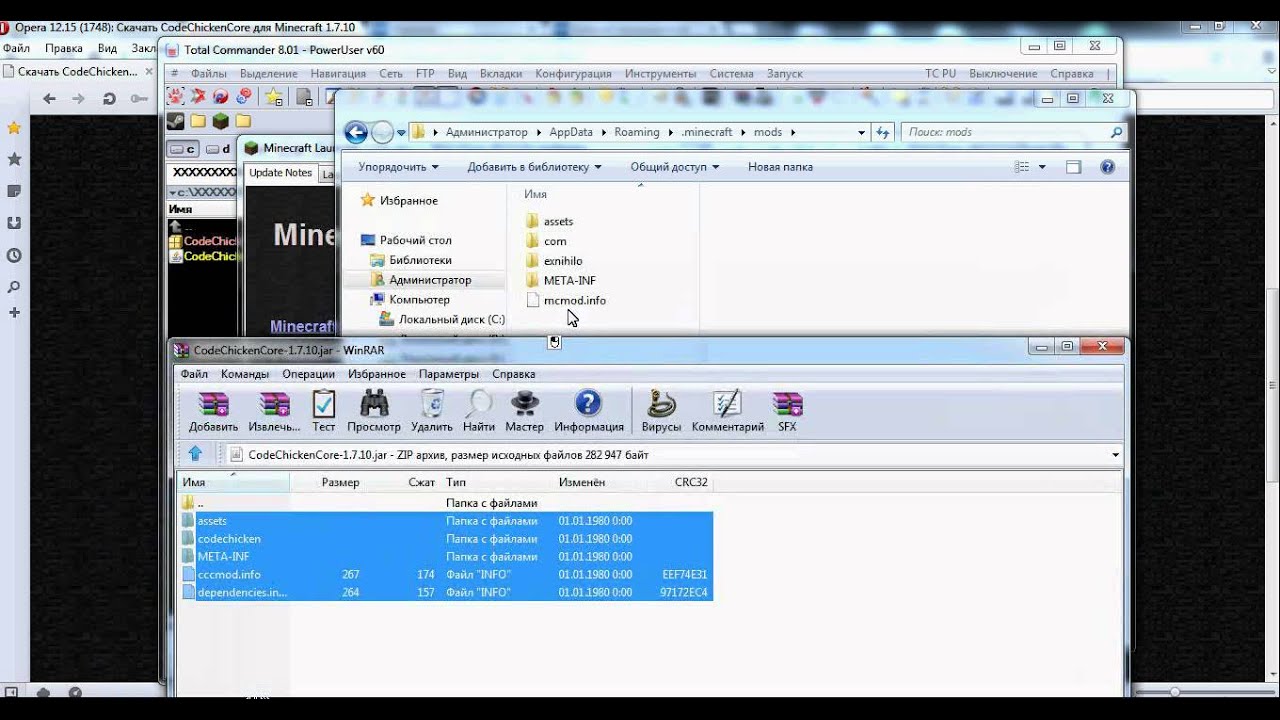
Task: Click the Opera sidebar yellow bookmarks star
Action: (x=14, y=128)
